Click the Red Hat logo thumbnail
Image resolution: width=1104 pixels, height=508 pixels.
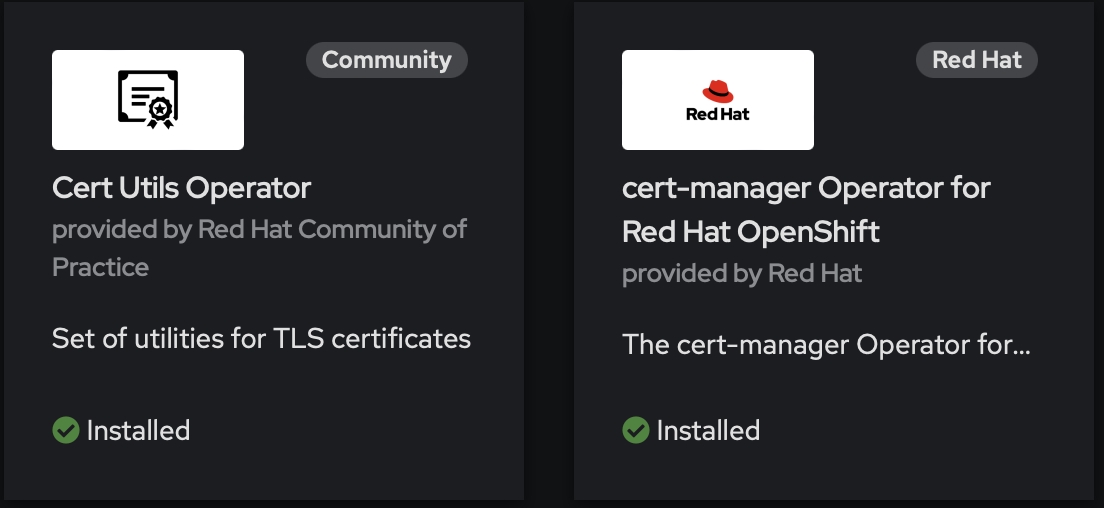coord(717,100)
